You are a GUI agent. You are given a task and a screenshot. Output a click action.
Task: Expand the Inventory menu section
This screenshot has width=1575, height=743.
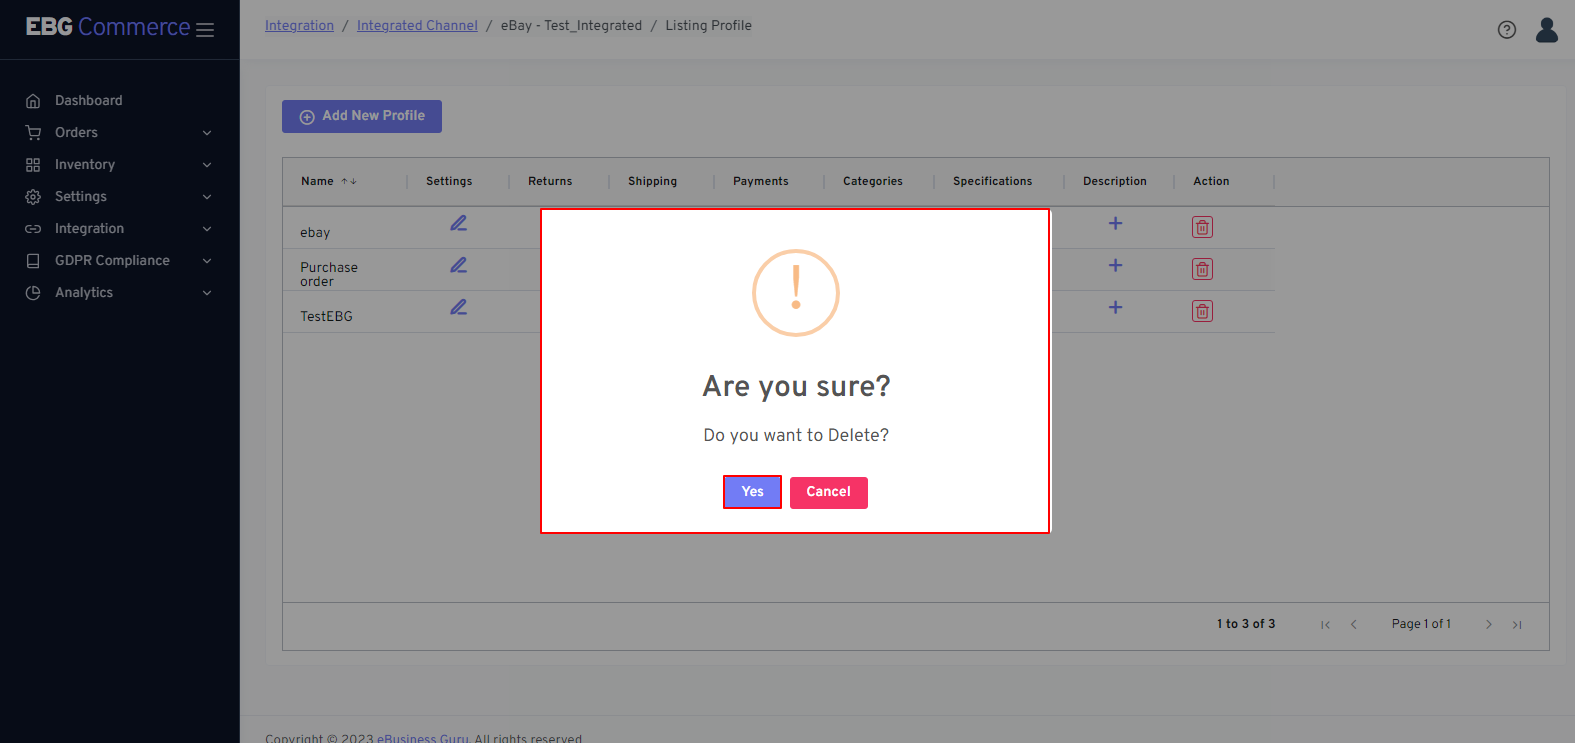coord(118,164)
